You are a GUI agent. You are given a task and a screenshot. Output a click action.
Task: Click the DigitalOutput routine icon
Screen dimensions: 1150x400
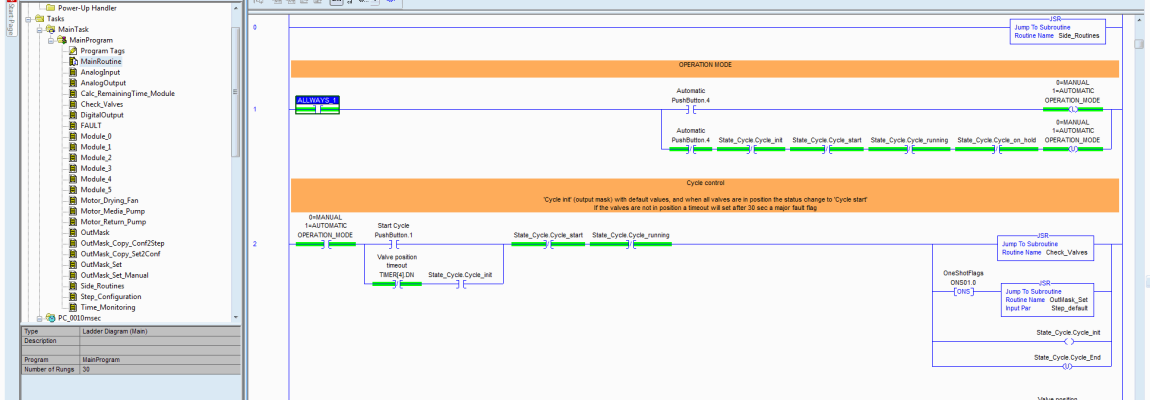73,114
